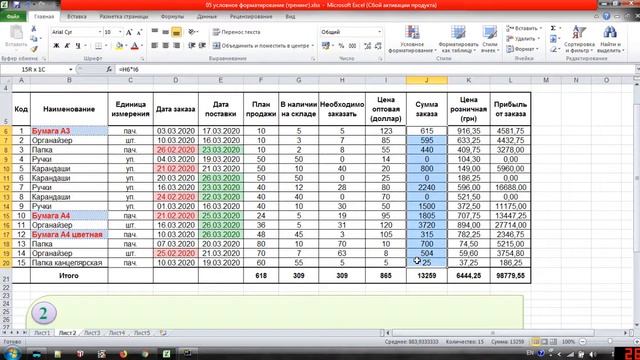Toggle italic (К) formatting

click(67, 46)
